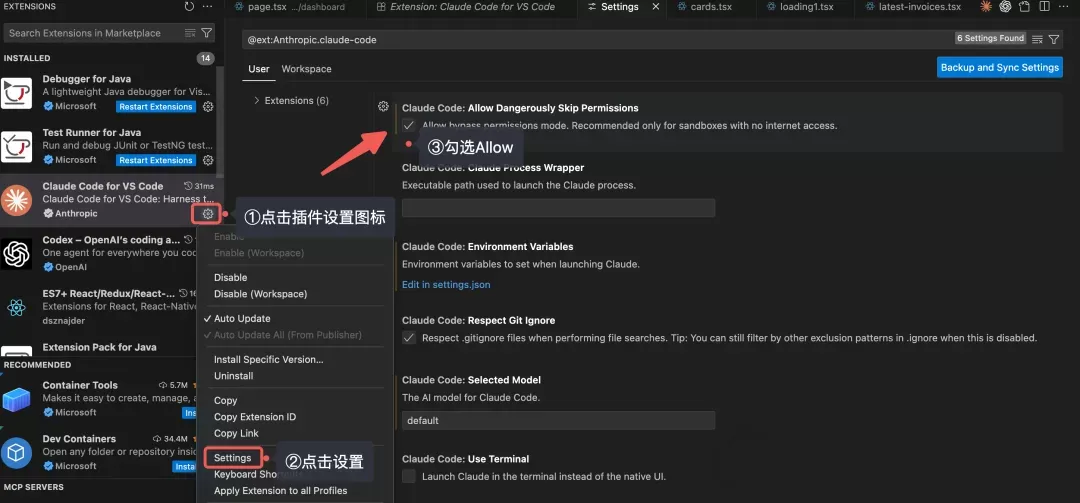Choose Settings in the context menu

[x=232, y=458]
